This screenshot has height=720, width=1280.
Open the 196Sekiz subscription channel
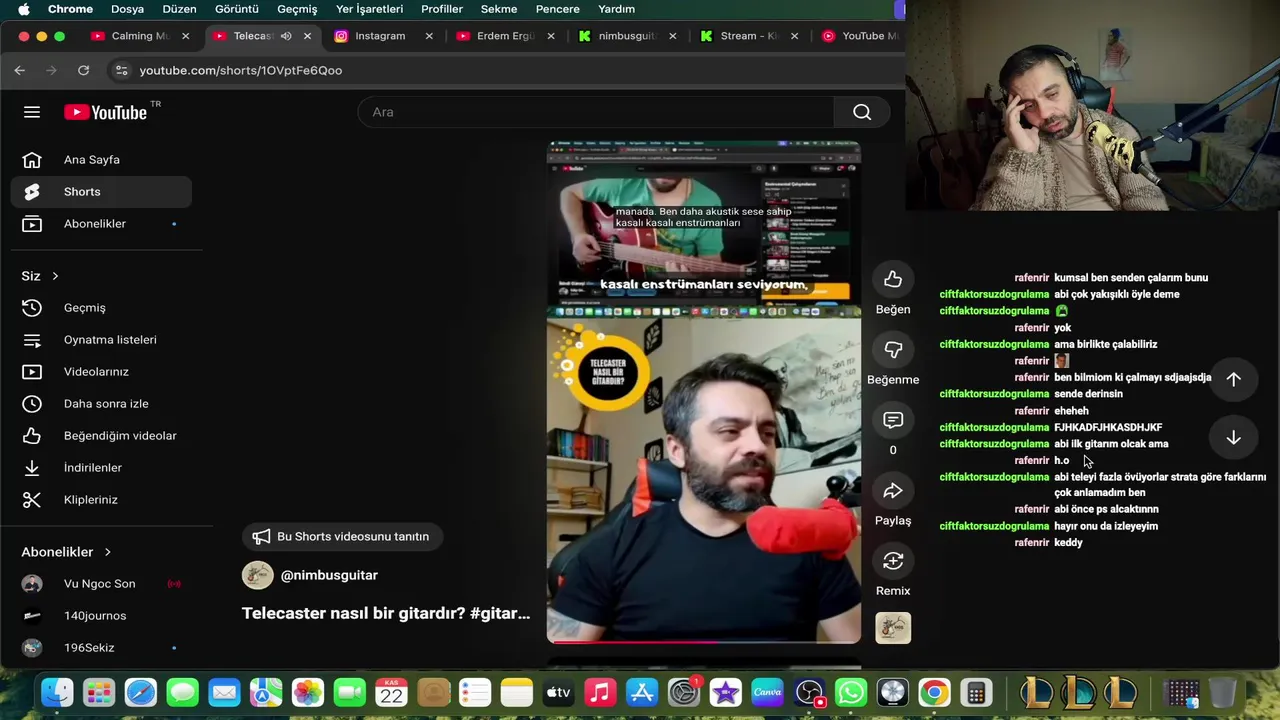click(101, 648)
